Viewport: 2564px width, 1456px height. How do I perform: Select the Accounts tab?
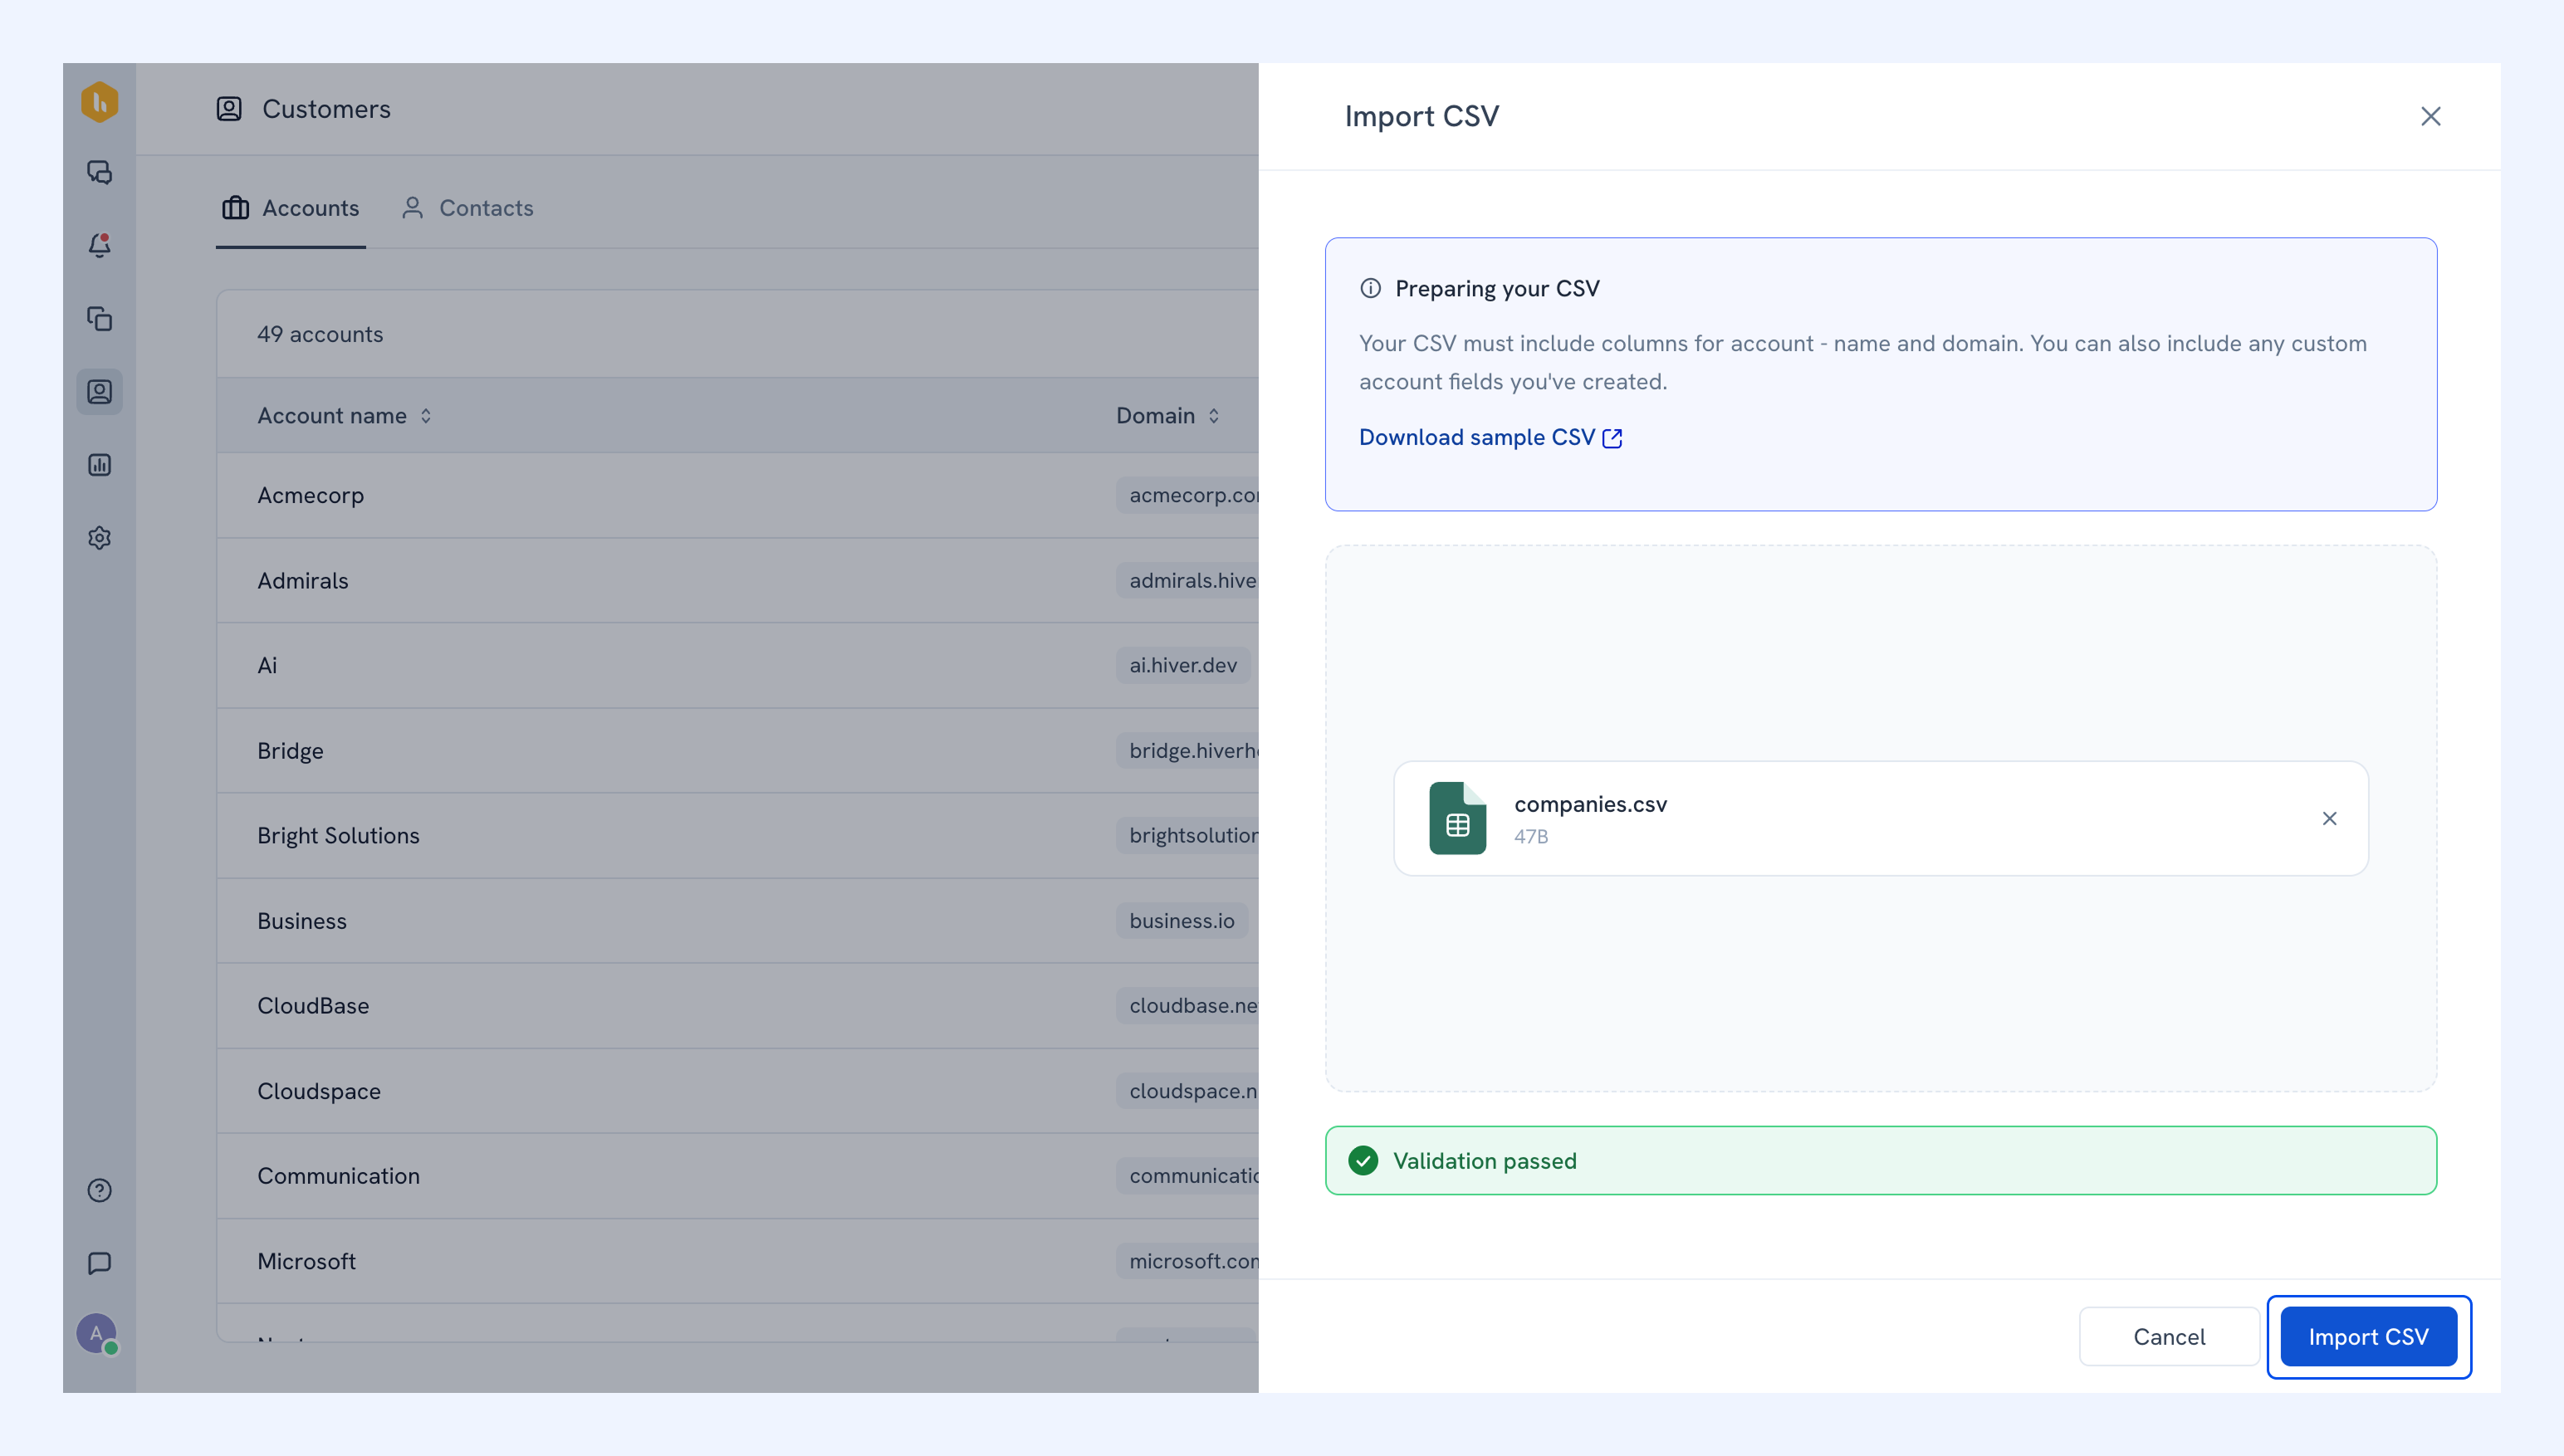[x=290, y=208]
